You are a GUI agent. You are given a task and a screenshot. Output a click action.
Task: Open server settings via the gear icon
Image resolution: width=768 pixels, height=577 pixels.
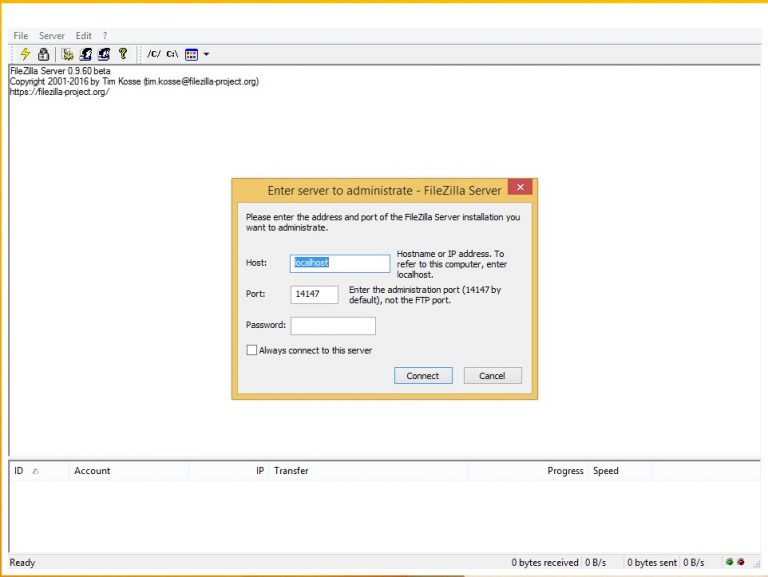68,54
